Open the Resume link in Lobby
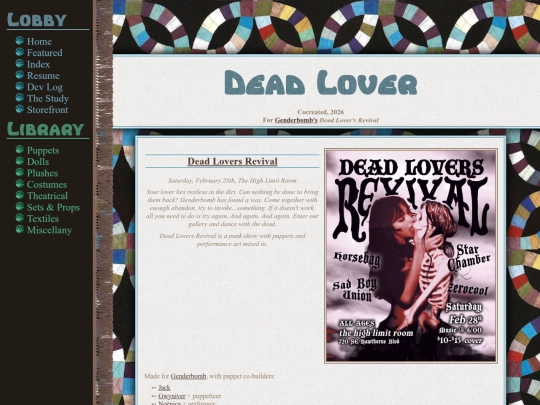 (43, 75)
